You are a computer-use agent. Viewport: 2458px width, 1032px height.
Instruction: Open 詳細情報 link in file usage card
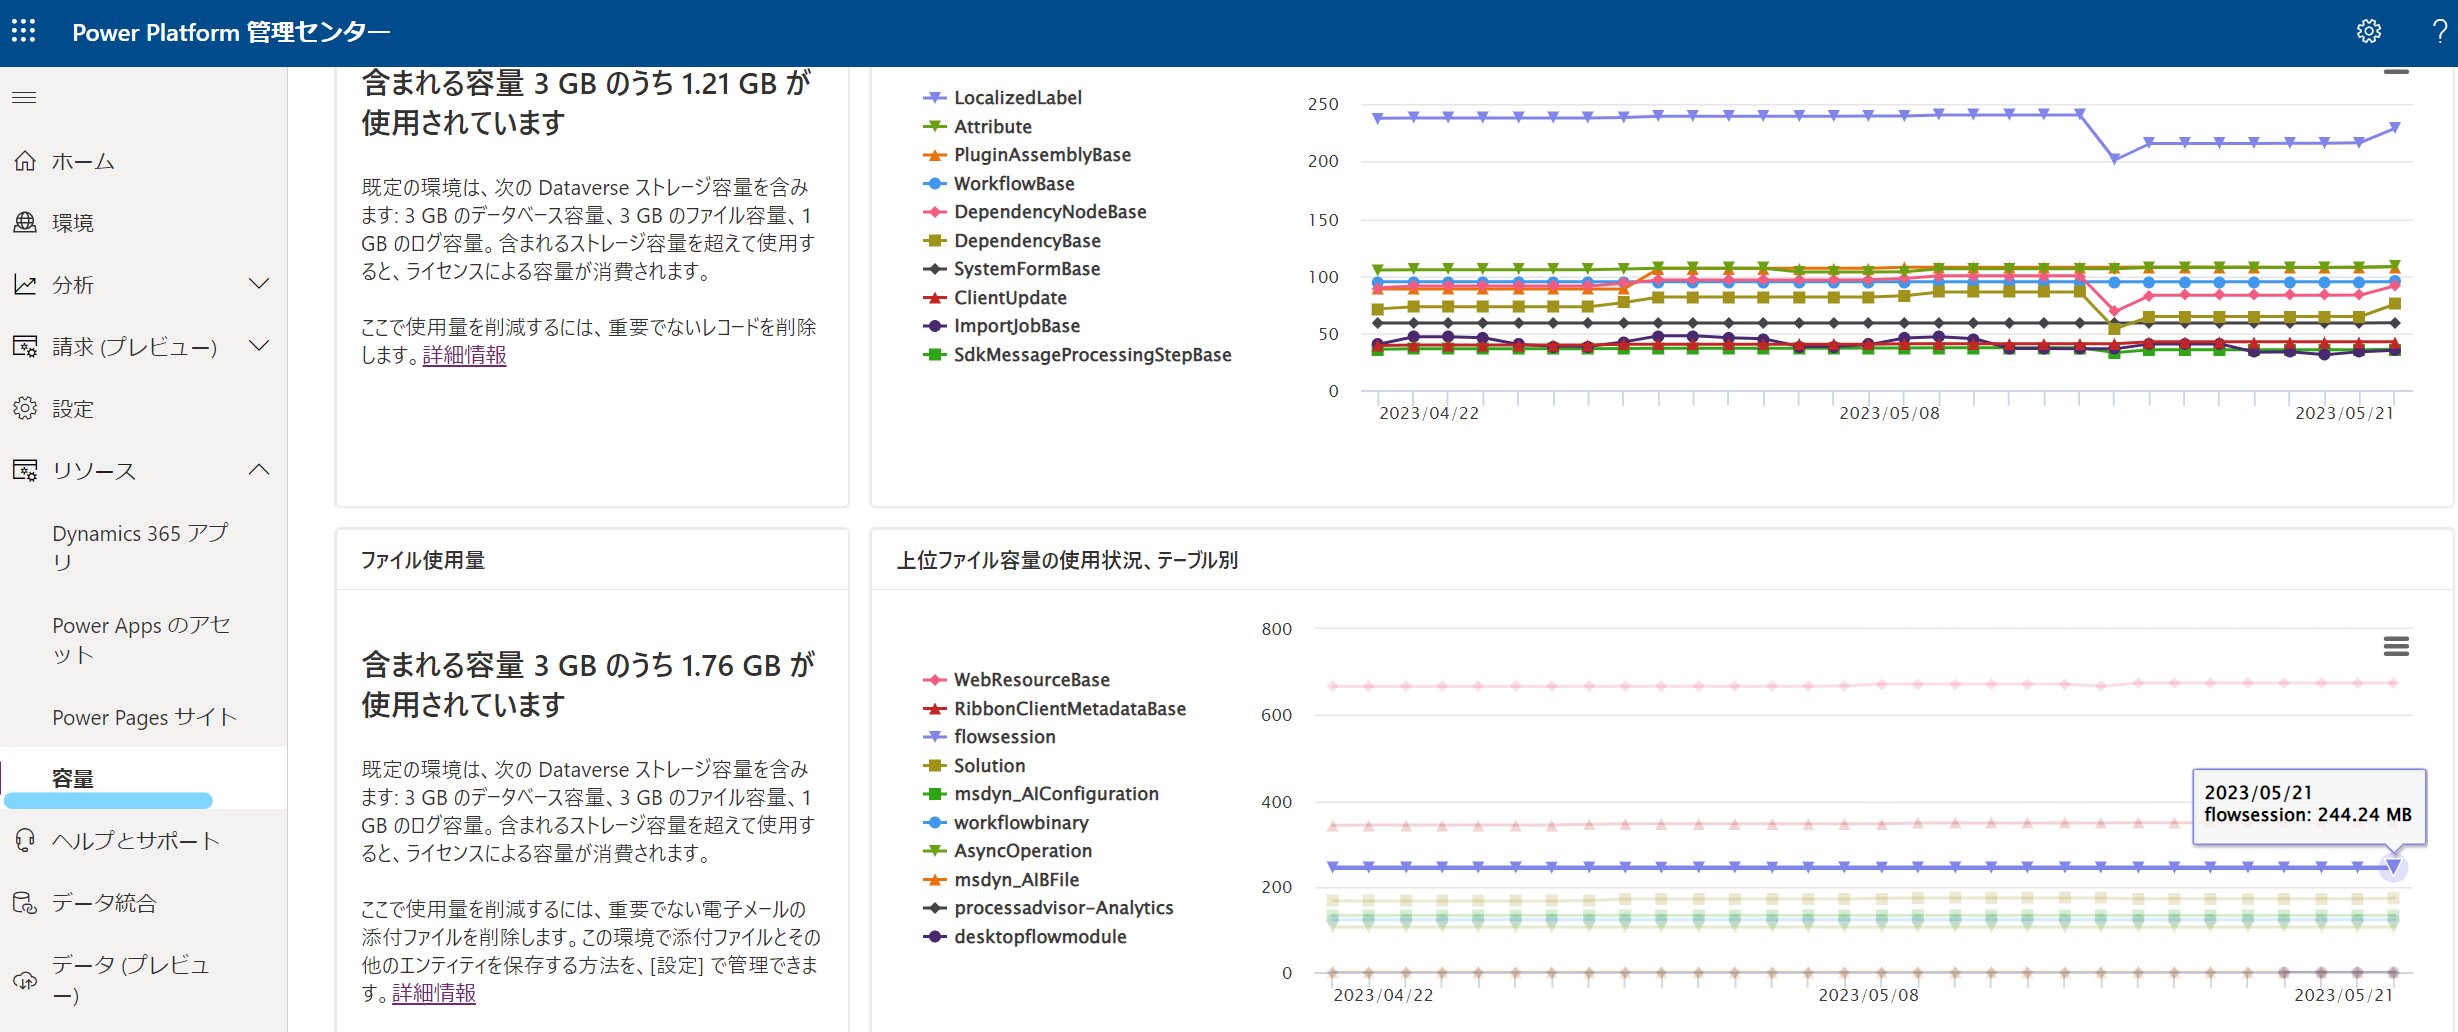[x=434, y=993]
